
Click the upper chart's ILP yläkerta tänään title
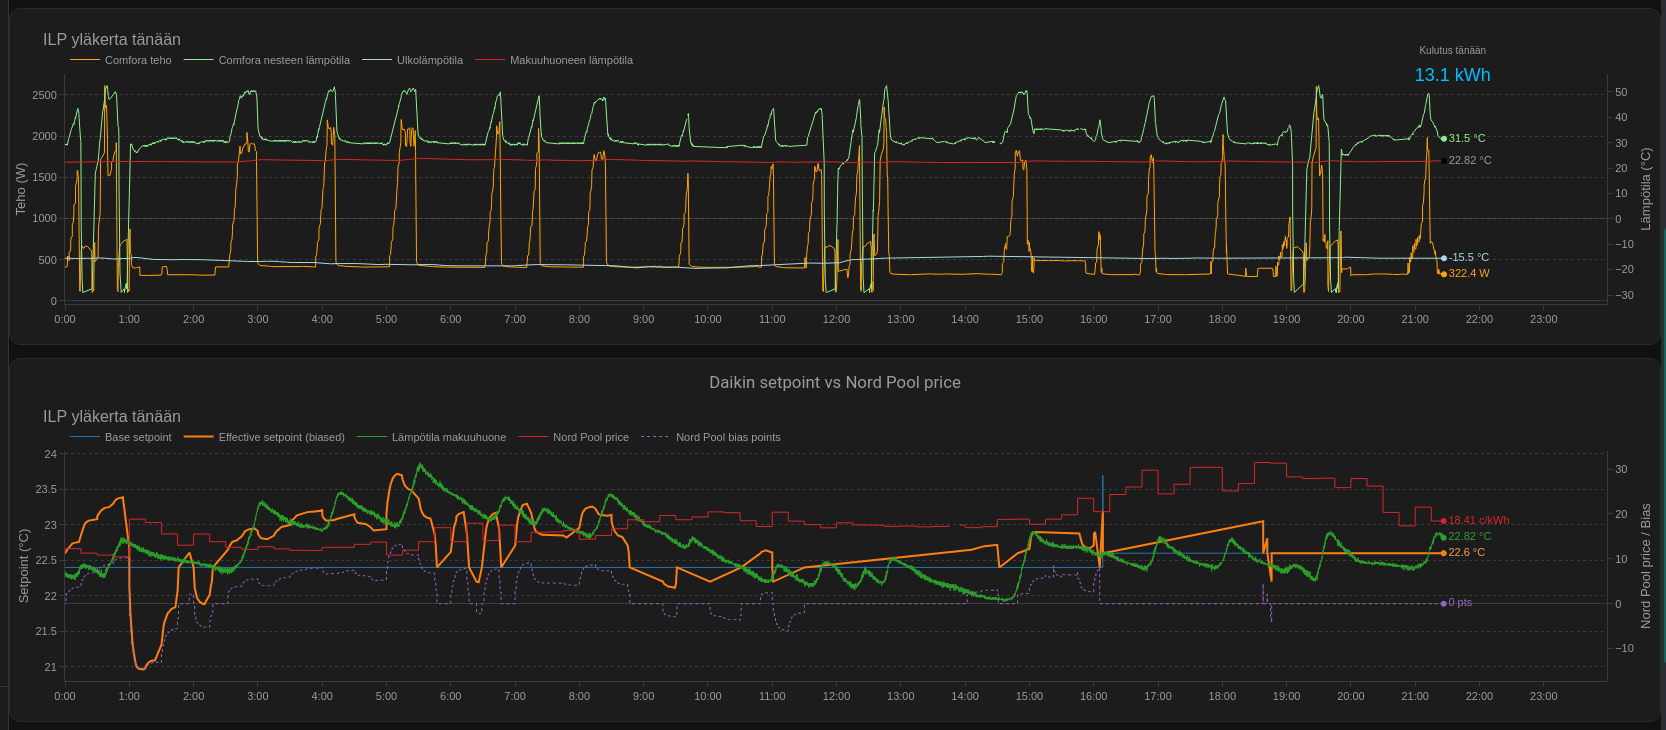coord(112,39)
